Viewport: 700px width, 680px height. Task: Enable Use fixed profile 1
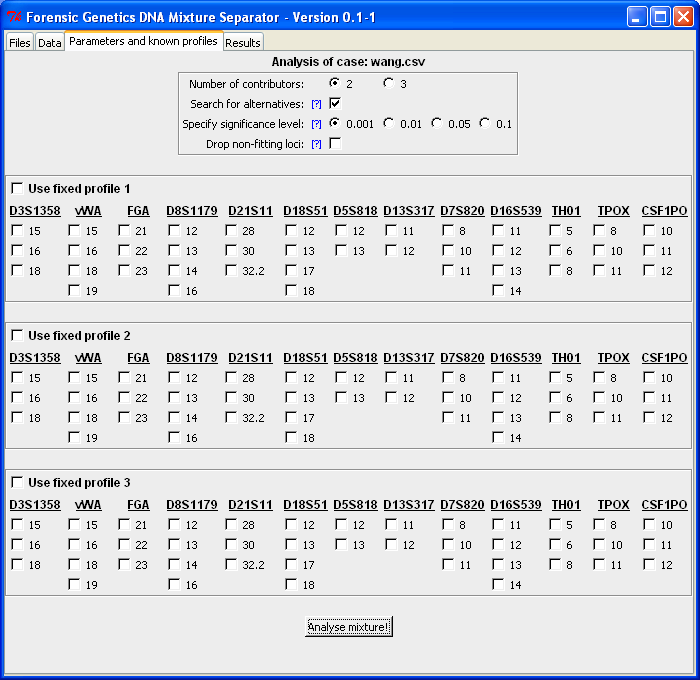pos(17,188)
